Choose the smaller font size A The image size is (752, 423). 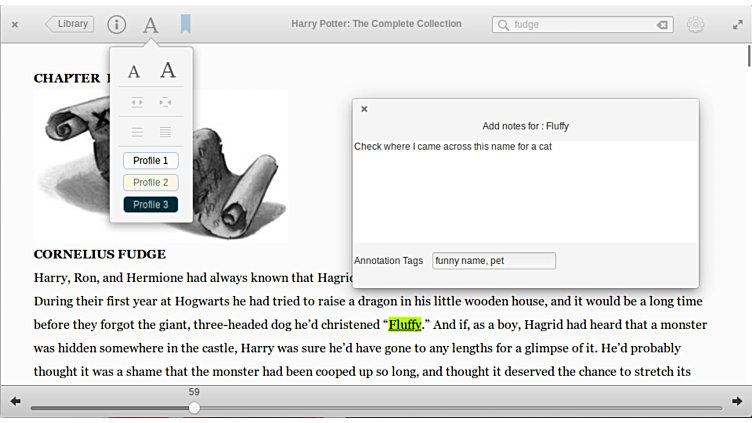(134, 72)
